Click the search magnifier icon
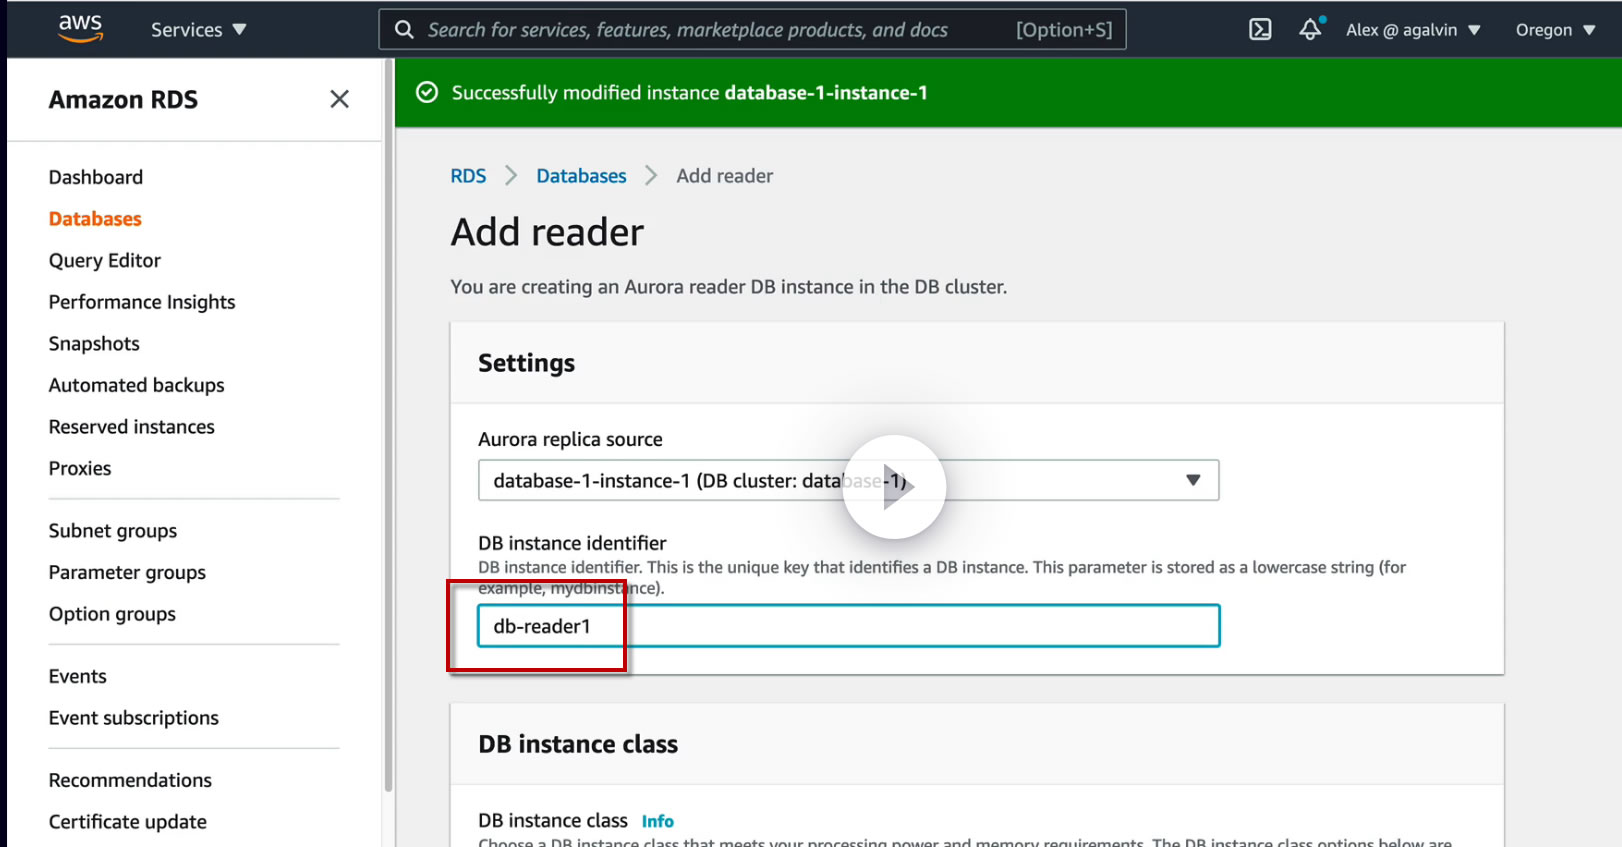This screenshot has width=1622, height=847. pos(404,30)
